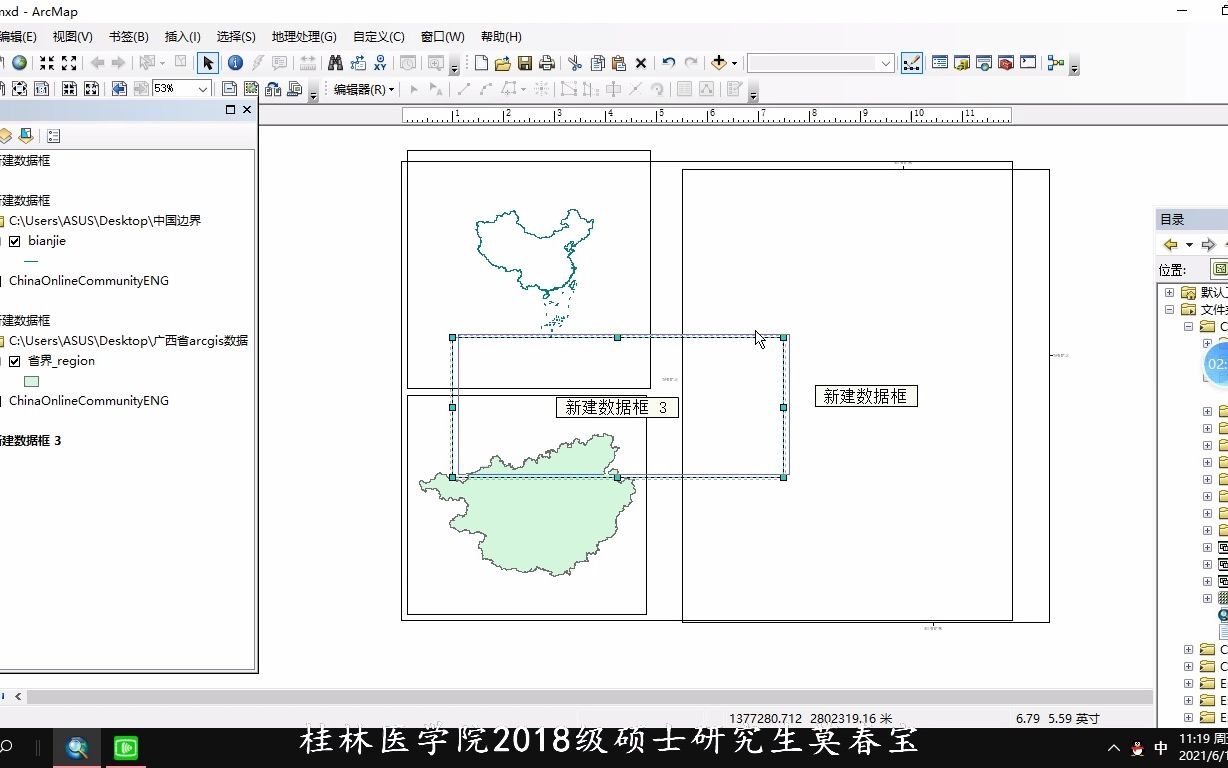Open the Python window
Viewport: 1228px width, 768px height.
click(1028, 62)
